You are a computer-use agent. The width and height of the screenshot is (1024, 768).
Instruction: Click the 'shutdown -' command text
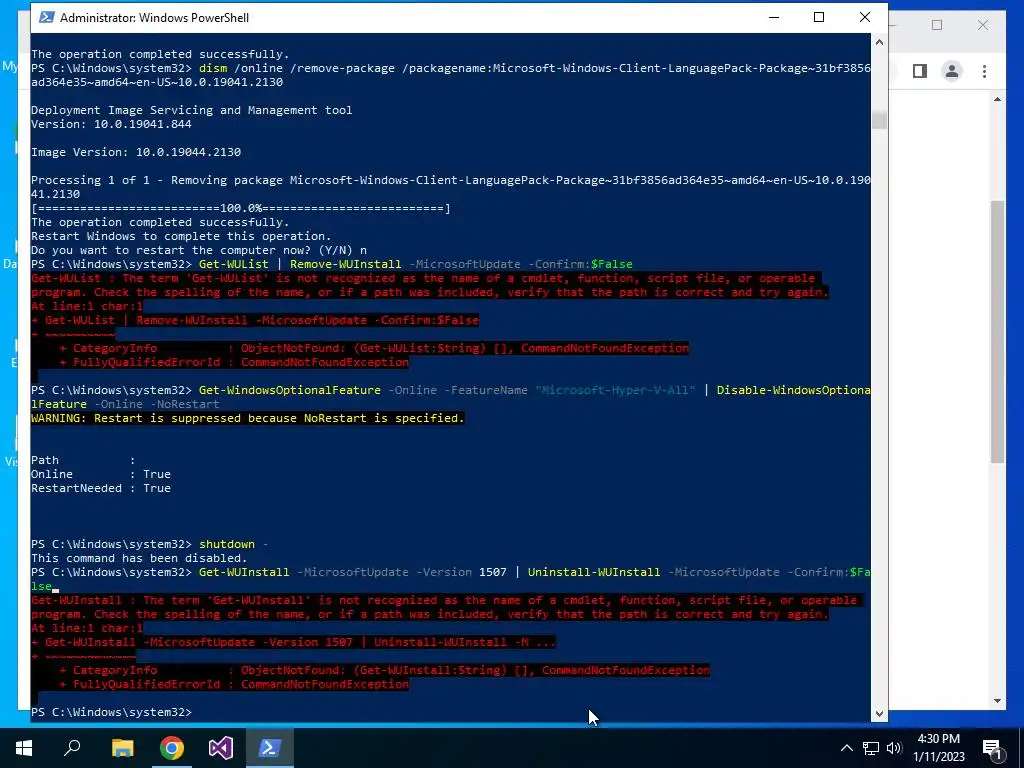click(x=233, y=544)
